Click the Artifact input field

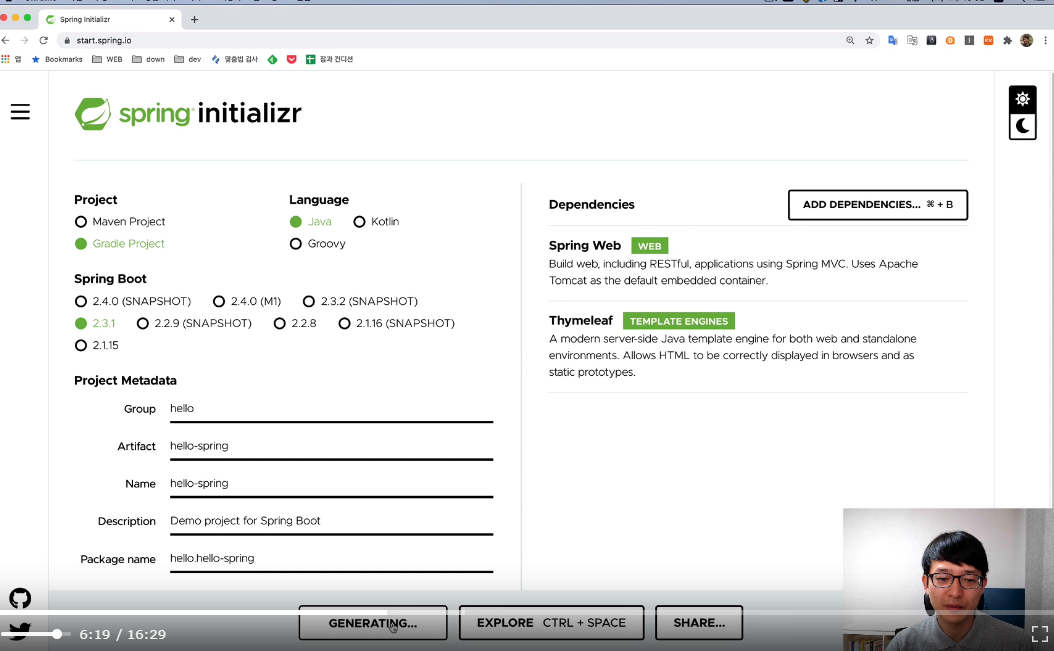[331, 447]
